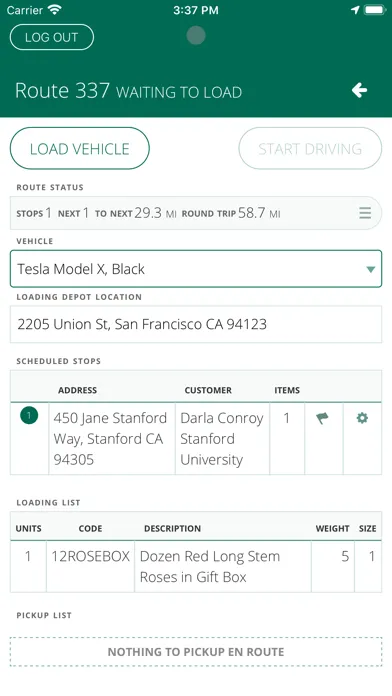Click the Log Out button

tap(52, 37)
